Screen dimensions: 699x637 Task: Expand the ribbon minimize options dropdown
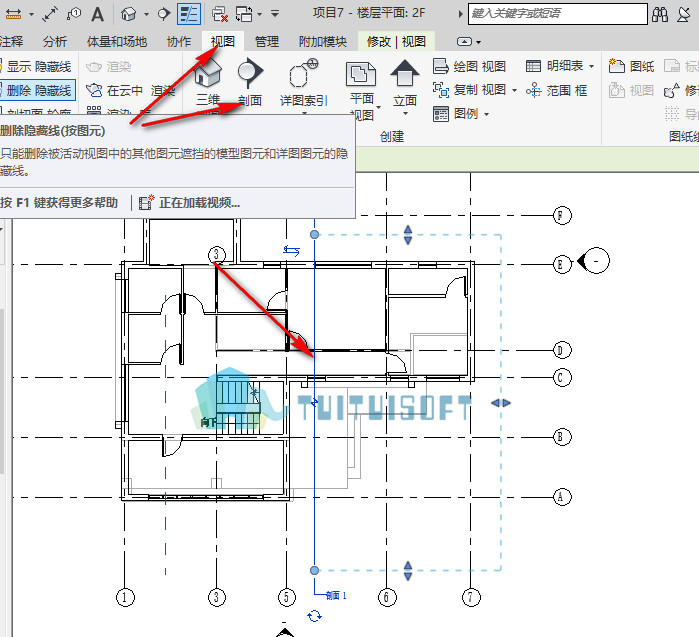pos(478,42)
